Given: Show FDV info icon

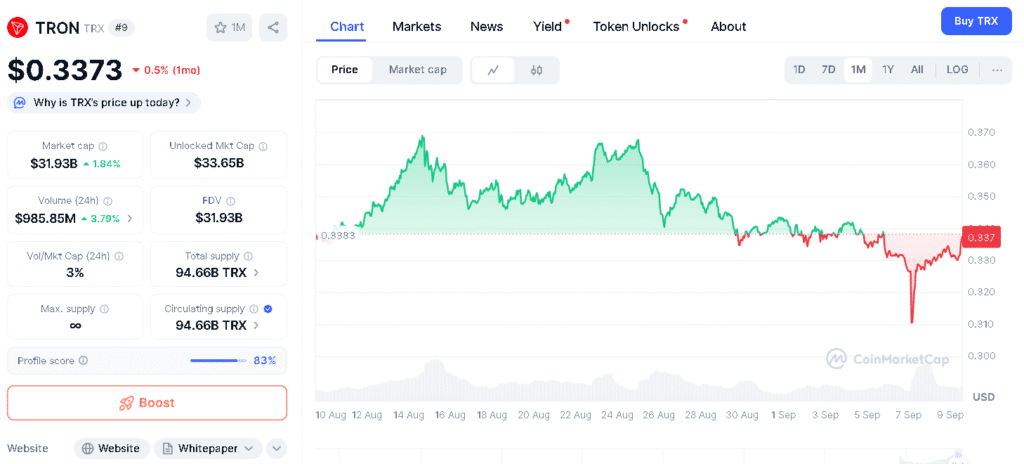Looking at the screenshot, I should pyautogui.click(x=231, y=201).
